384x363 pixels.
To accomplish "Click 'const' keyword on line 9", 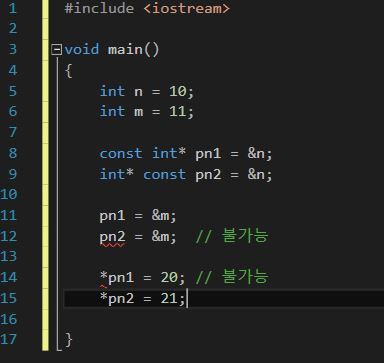I will pyautogui.click(x=165, y=174).
